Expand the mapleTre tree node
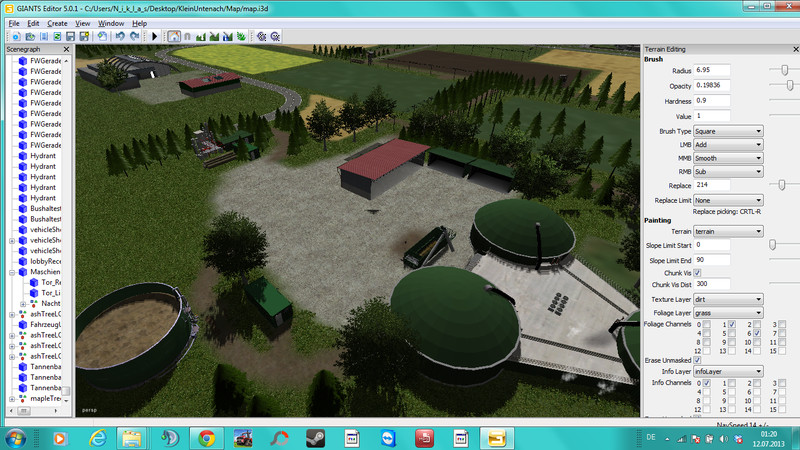The image size is (800, 450). [x=12, y=398]
